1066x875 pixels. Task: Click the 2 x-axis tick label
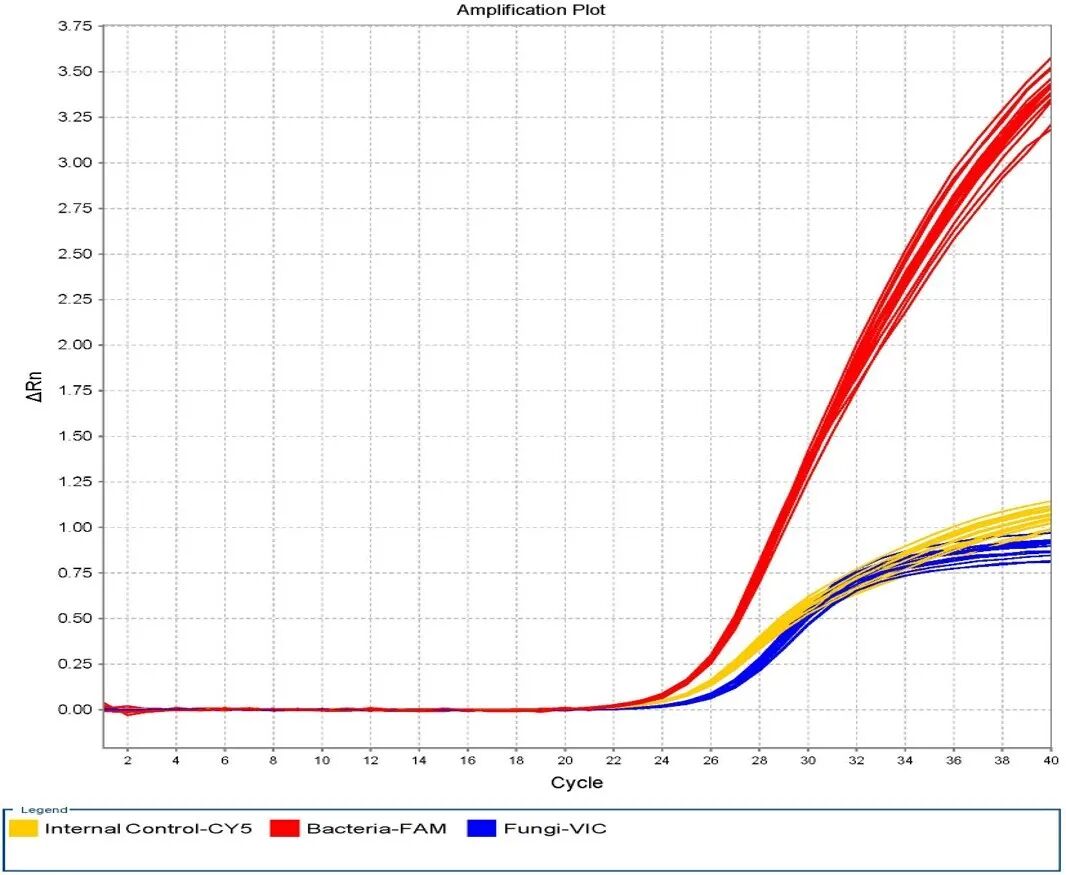(x=127, y=760)
